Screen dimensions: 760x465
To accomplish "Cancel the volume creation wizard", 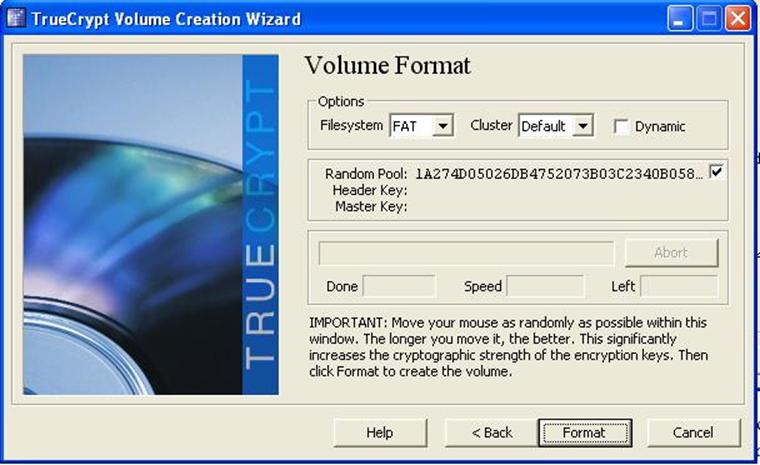I will 693,433.
